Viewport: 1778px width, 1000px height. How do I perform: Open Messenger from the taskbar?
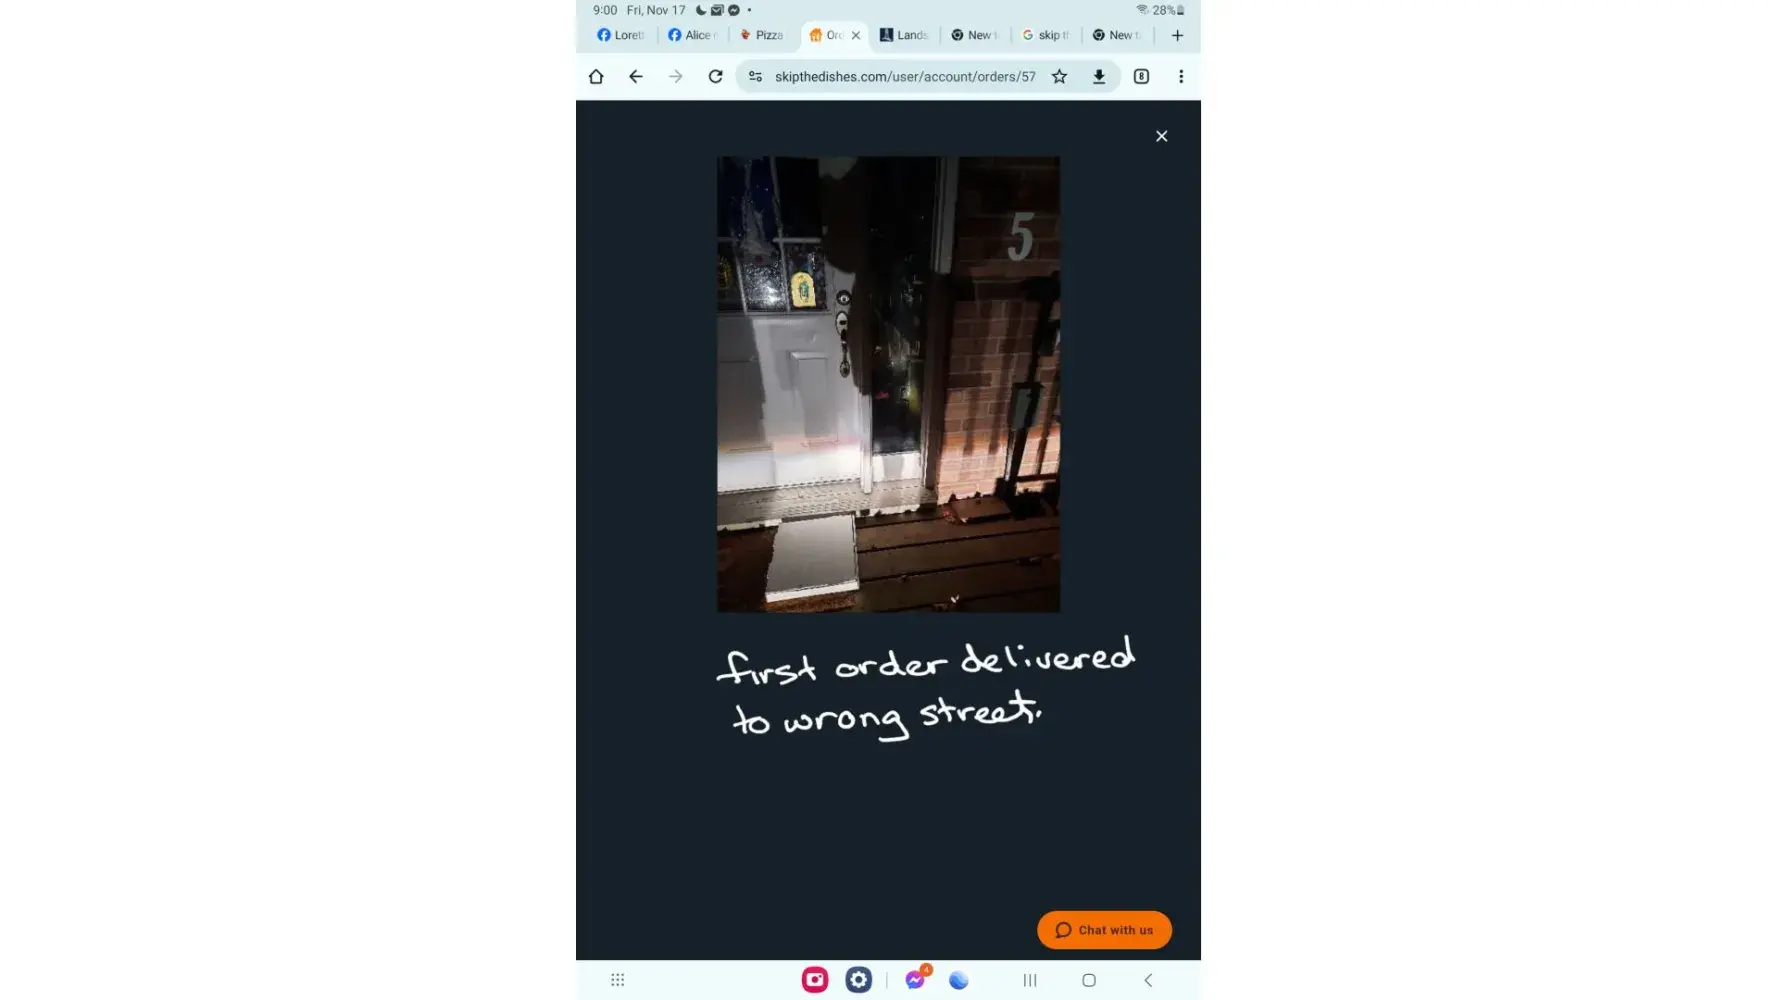click(915, 980)
